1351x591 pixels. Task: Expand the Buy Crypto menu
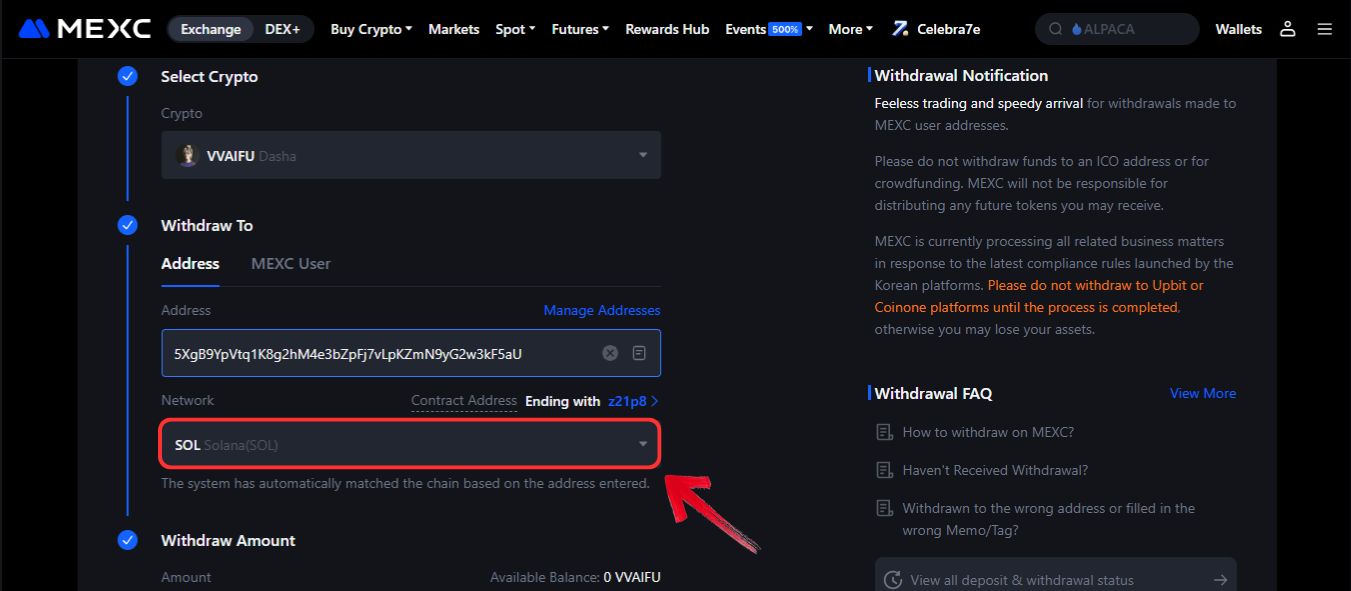(371, 29)
